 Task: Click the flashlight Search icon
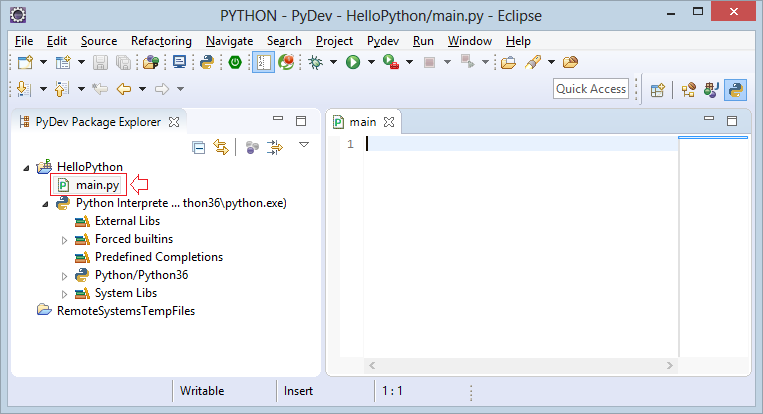pos(533,62)
